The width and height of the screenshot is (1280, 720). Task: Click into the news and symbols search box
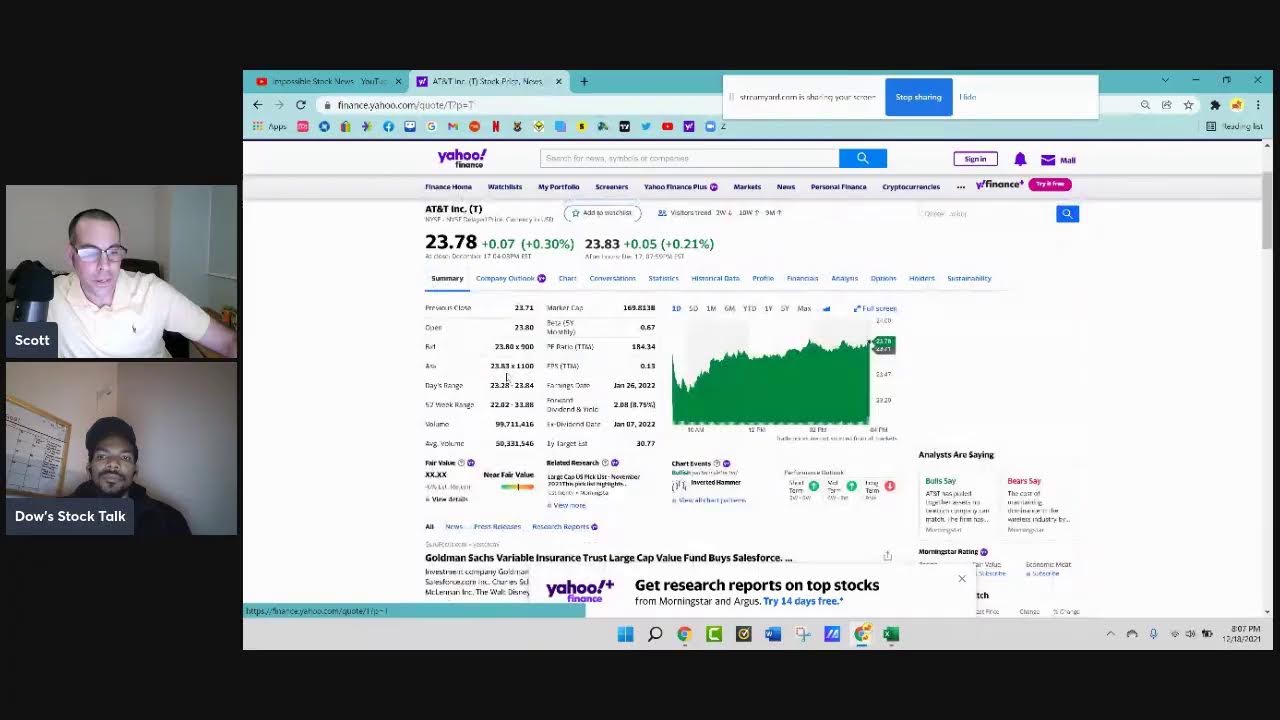pos(690,158)
